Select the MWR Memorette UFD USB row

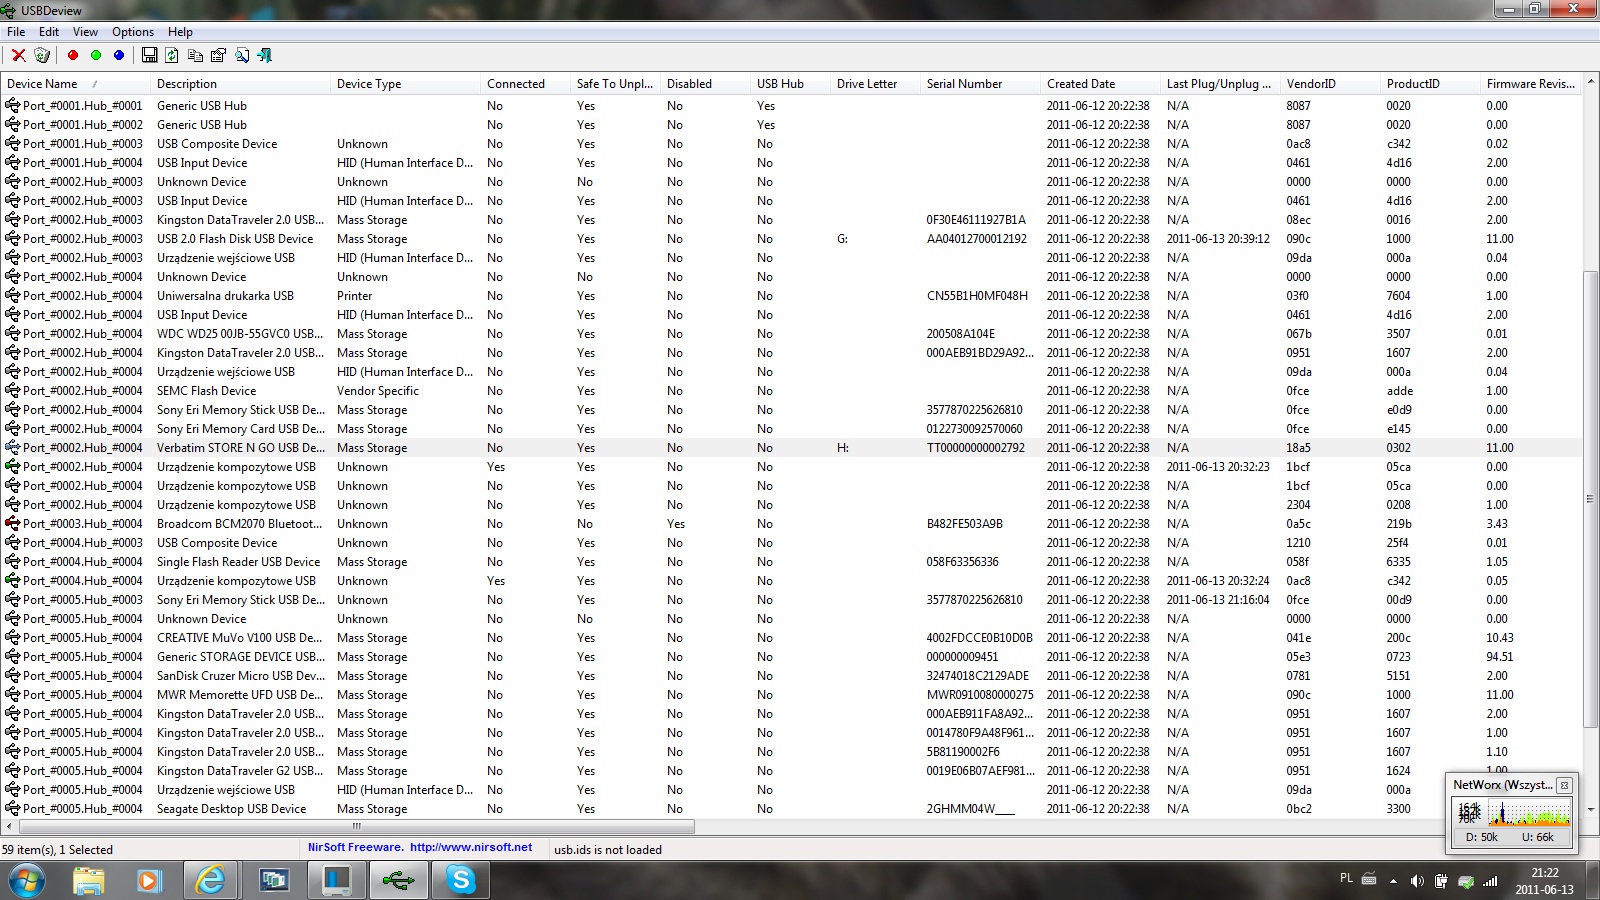pos(791,694)
